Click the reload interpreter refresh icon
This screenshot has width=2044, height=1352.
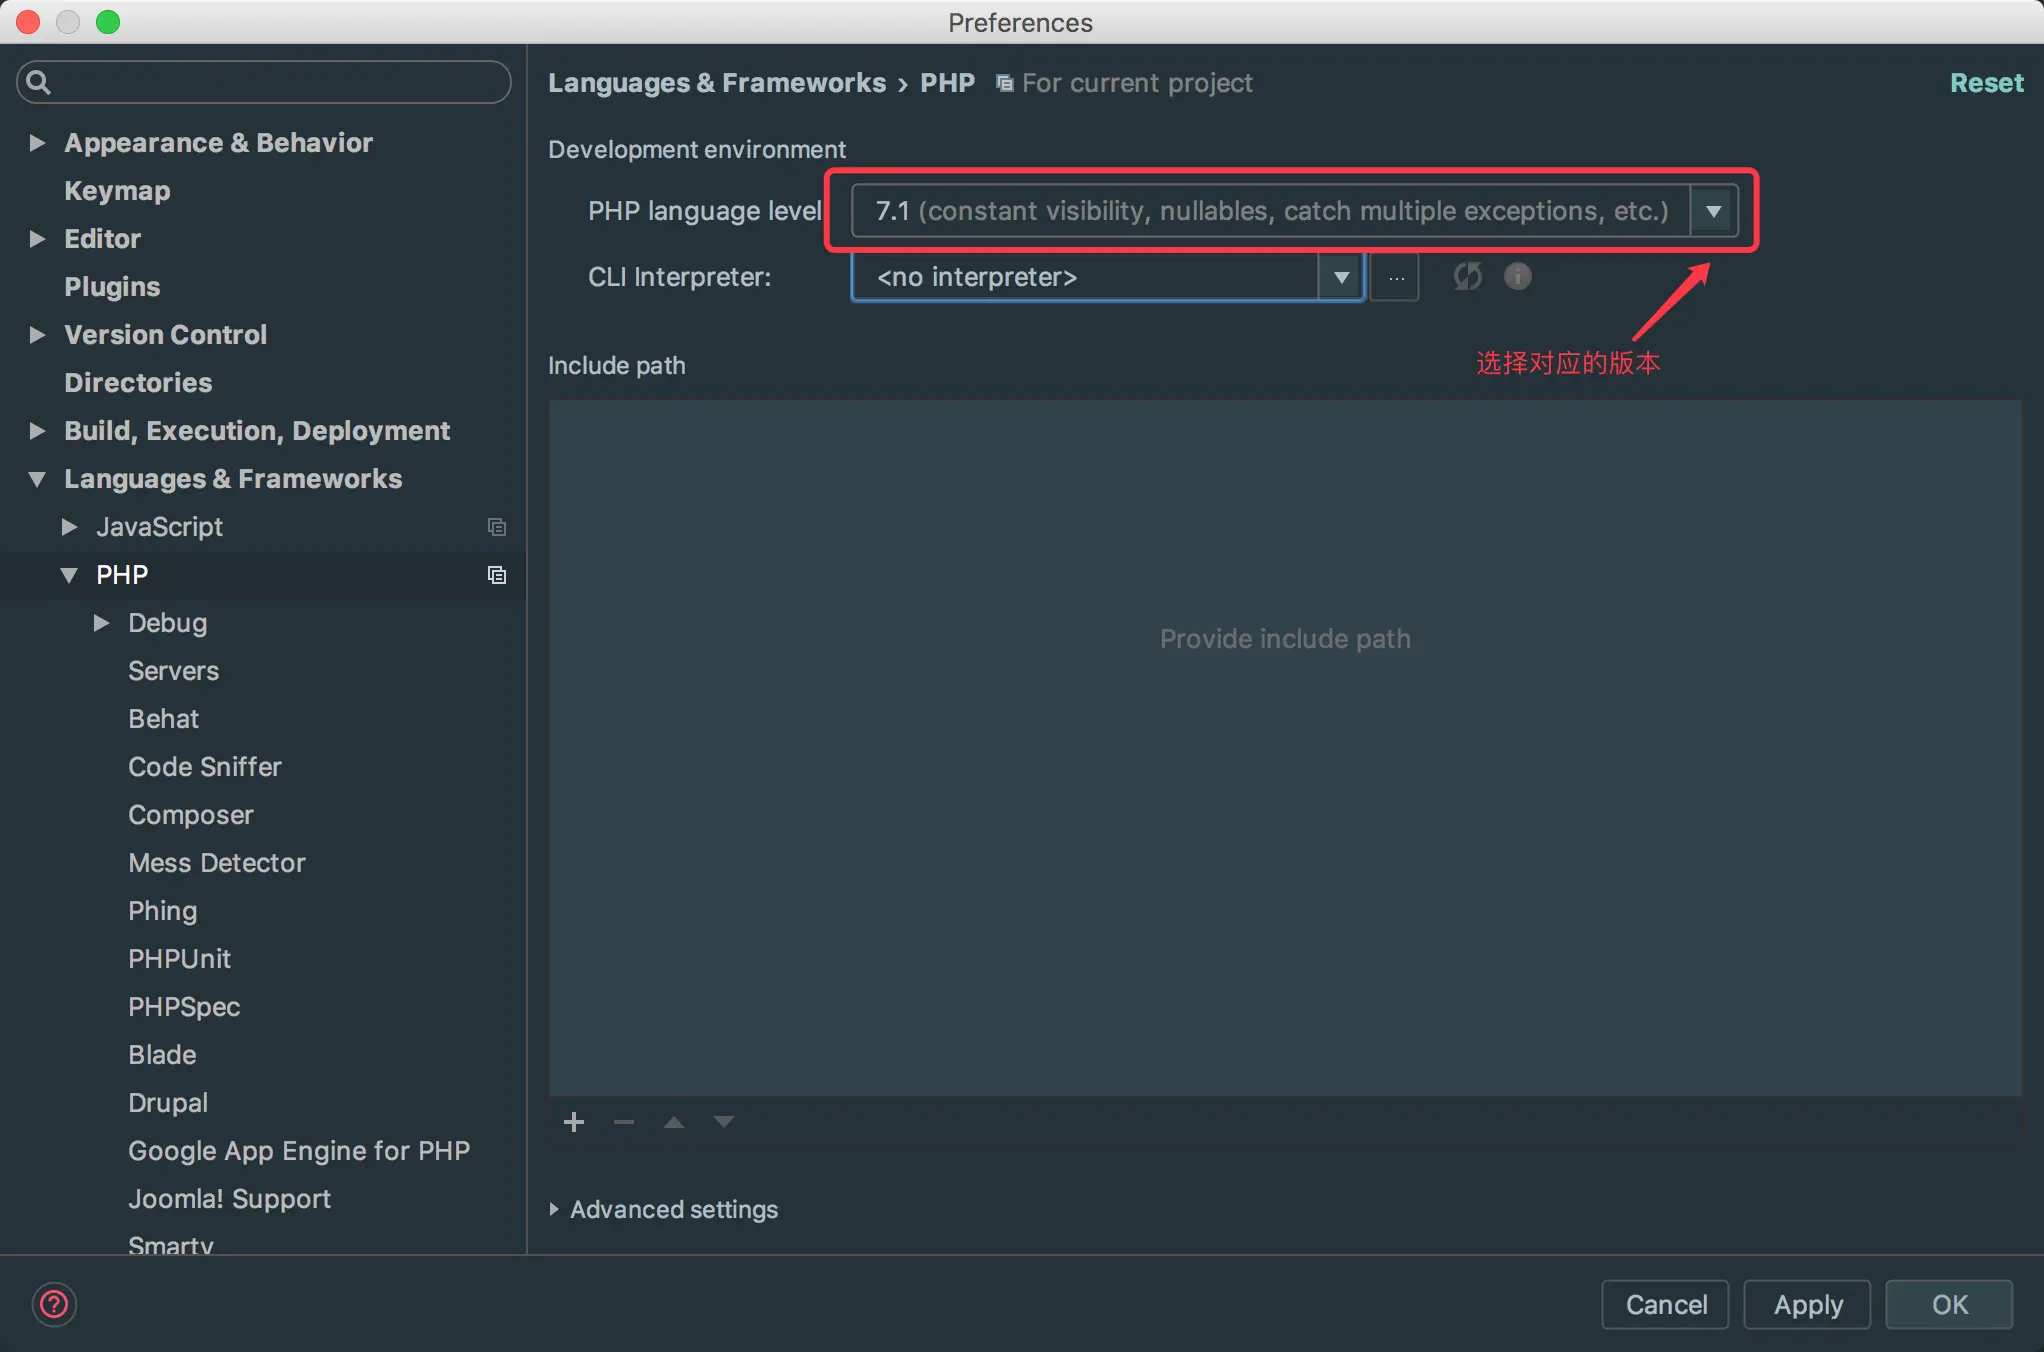(x=1467, y=276)
